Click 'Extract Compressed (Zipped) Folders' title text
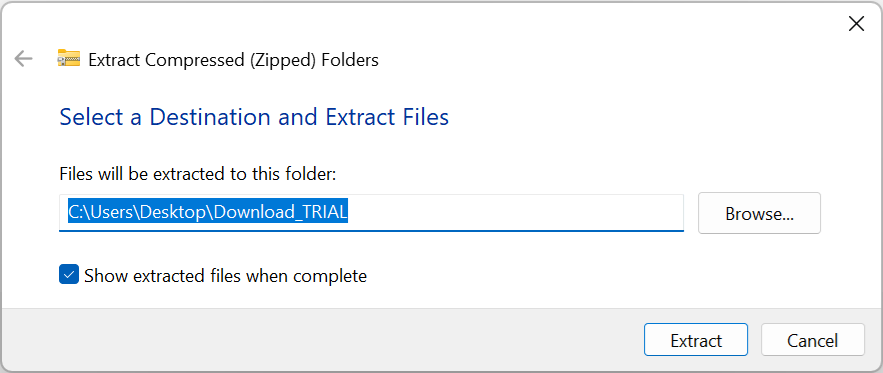The width and height of the screenshot is (883, 373). click(234, 60)
